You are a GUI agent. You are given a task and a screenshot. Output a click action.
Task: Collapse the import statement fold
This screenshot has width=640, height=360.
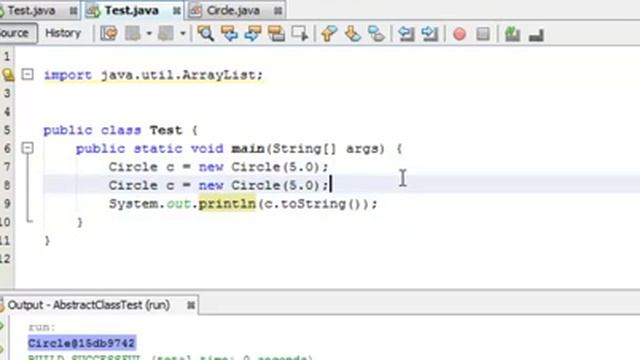[x=27, y=74]
